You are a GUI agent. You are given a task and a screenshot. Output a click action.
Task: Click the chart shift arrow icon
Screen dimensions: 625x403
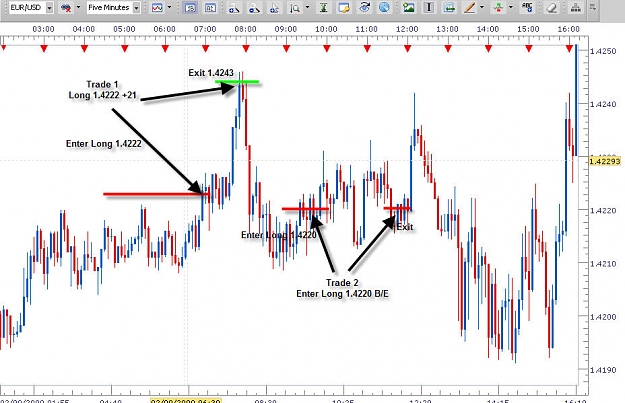[449, 7]
